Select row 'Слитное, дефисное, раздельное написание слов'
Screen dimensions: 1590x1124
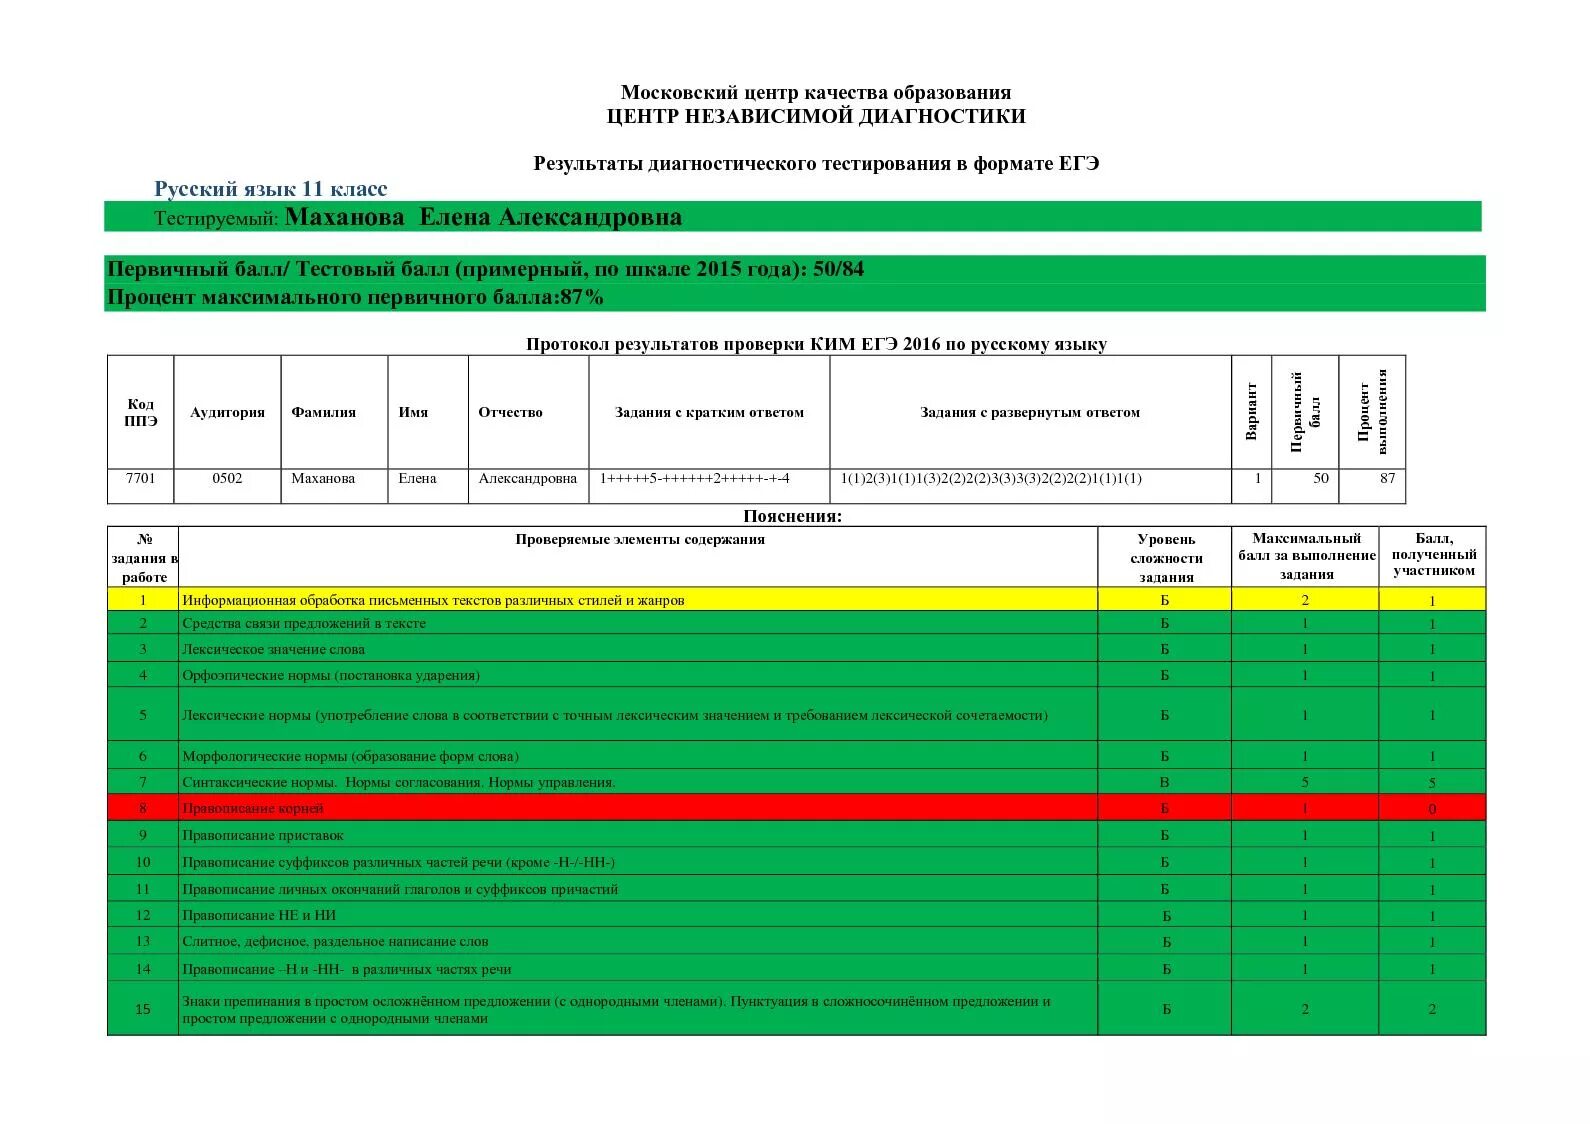pos(797,941)
